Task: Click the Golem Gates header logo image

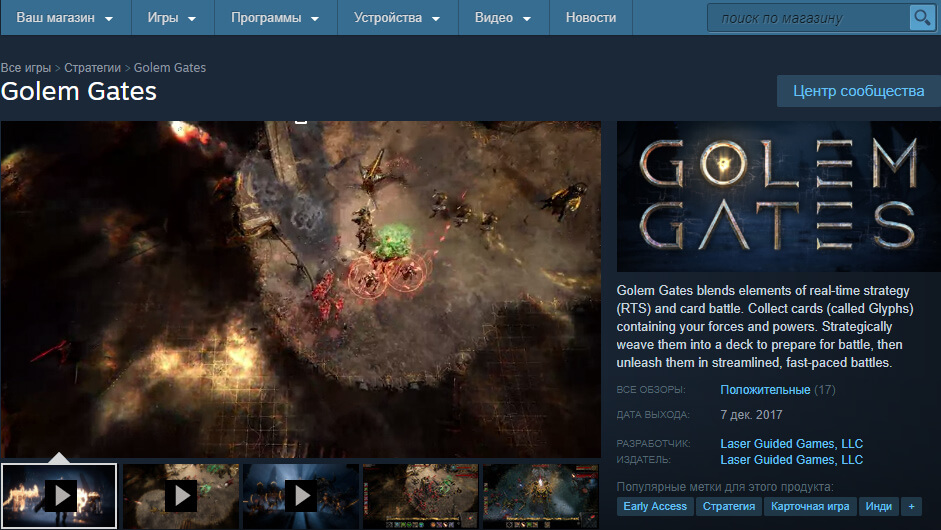Action: click(778, 196)
